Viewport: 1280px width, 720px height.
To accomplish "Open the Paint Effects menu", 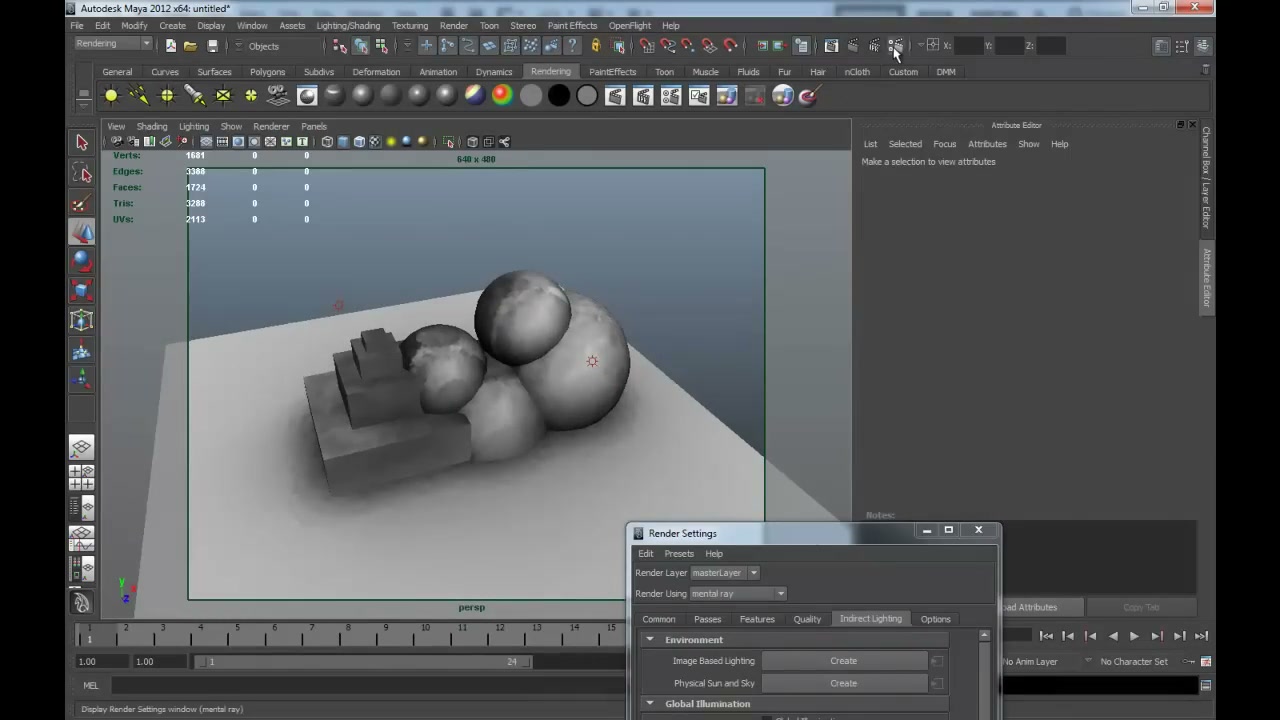I will 572,26.
